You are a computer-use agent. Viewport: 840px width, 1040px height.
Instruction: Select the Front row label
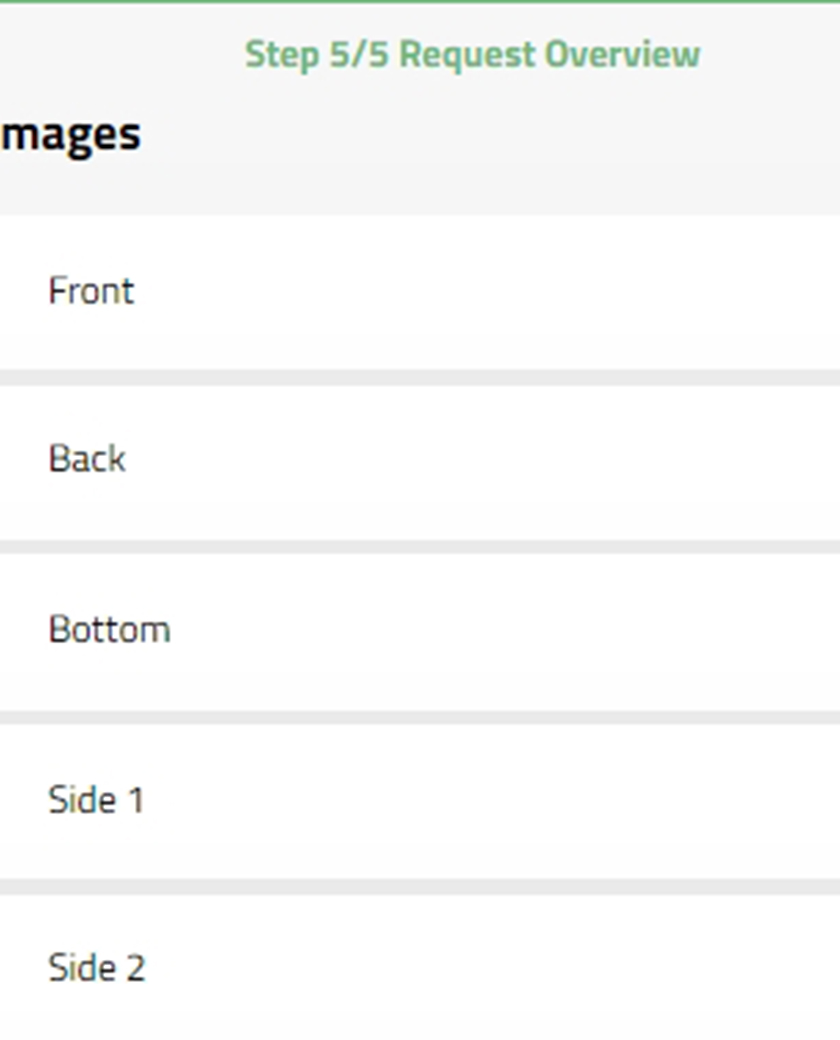[91, 291]
